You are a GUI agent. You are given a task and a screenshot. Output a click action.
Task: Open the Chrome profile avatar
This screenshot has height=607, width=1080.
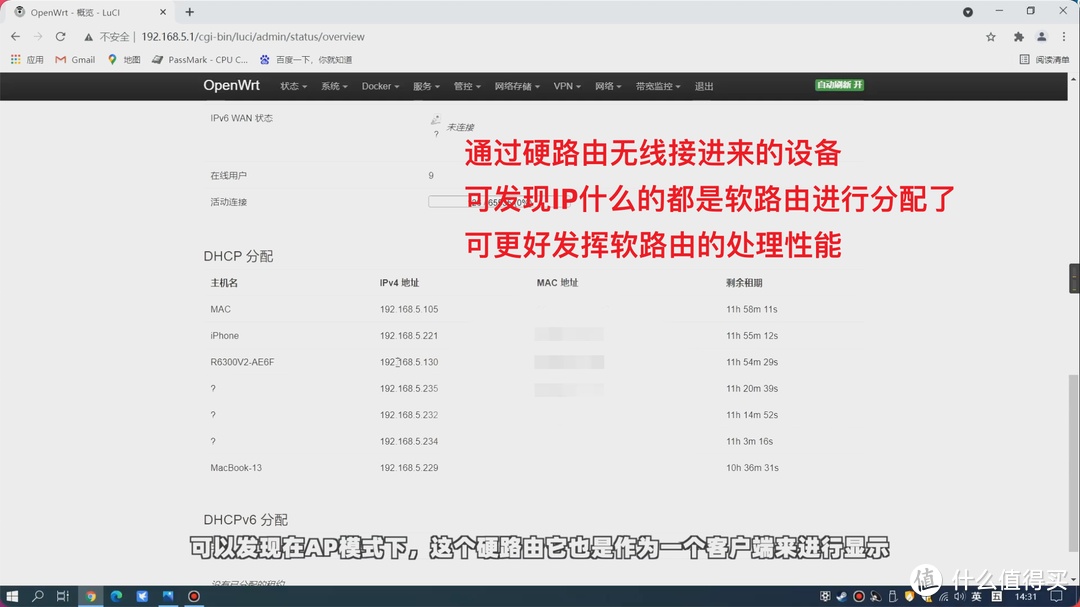click(x=1041, y=37)
